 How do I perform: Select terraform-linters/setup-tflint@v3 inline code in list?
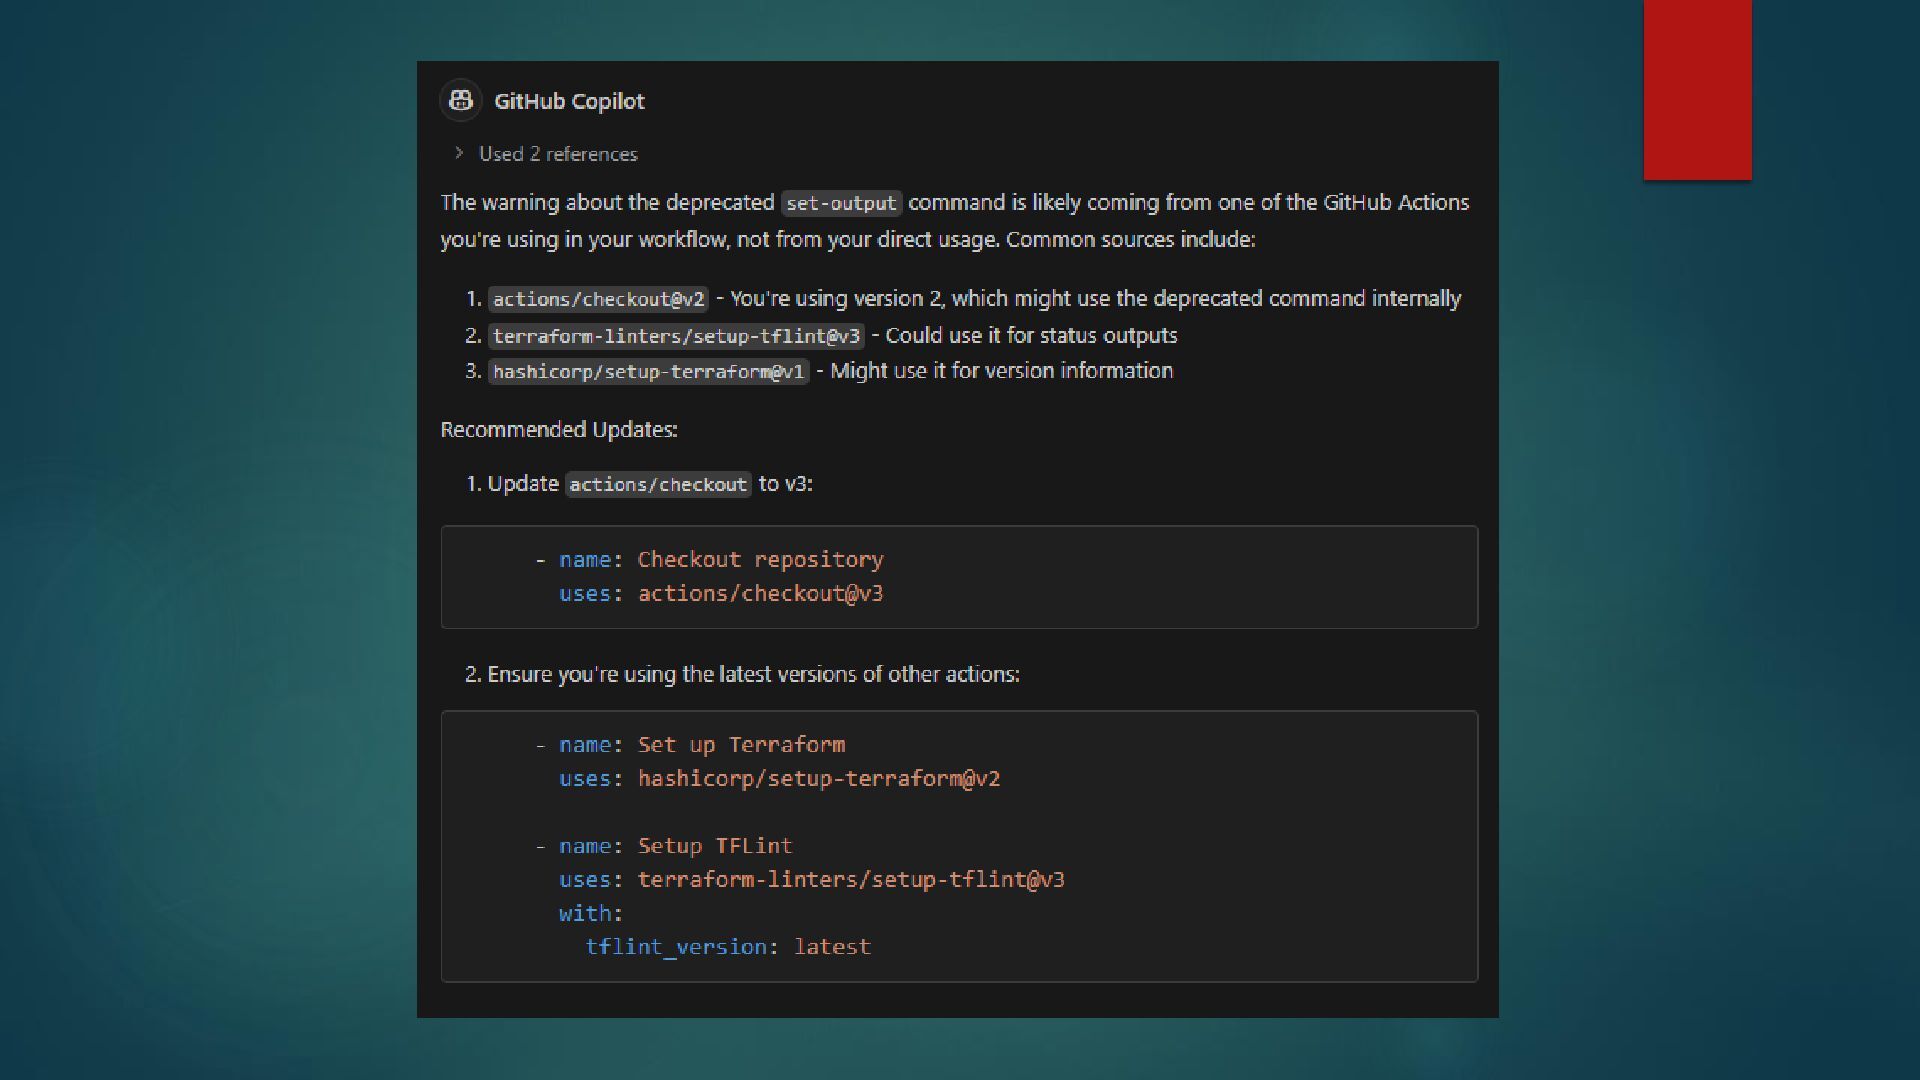coord(676,336)
